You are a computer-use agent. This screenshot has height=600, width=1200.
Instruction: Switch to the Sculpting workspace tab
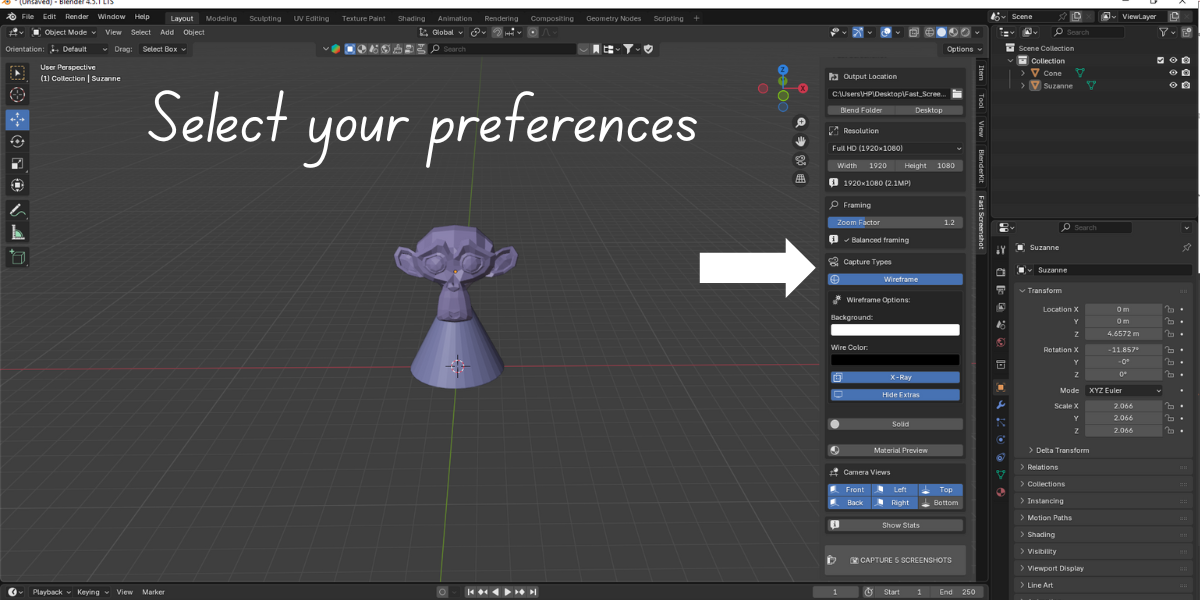point(265,18)
